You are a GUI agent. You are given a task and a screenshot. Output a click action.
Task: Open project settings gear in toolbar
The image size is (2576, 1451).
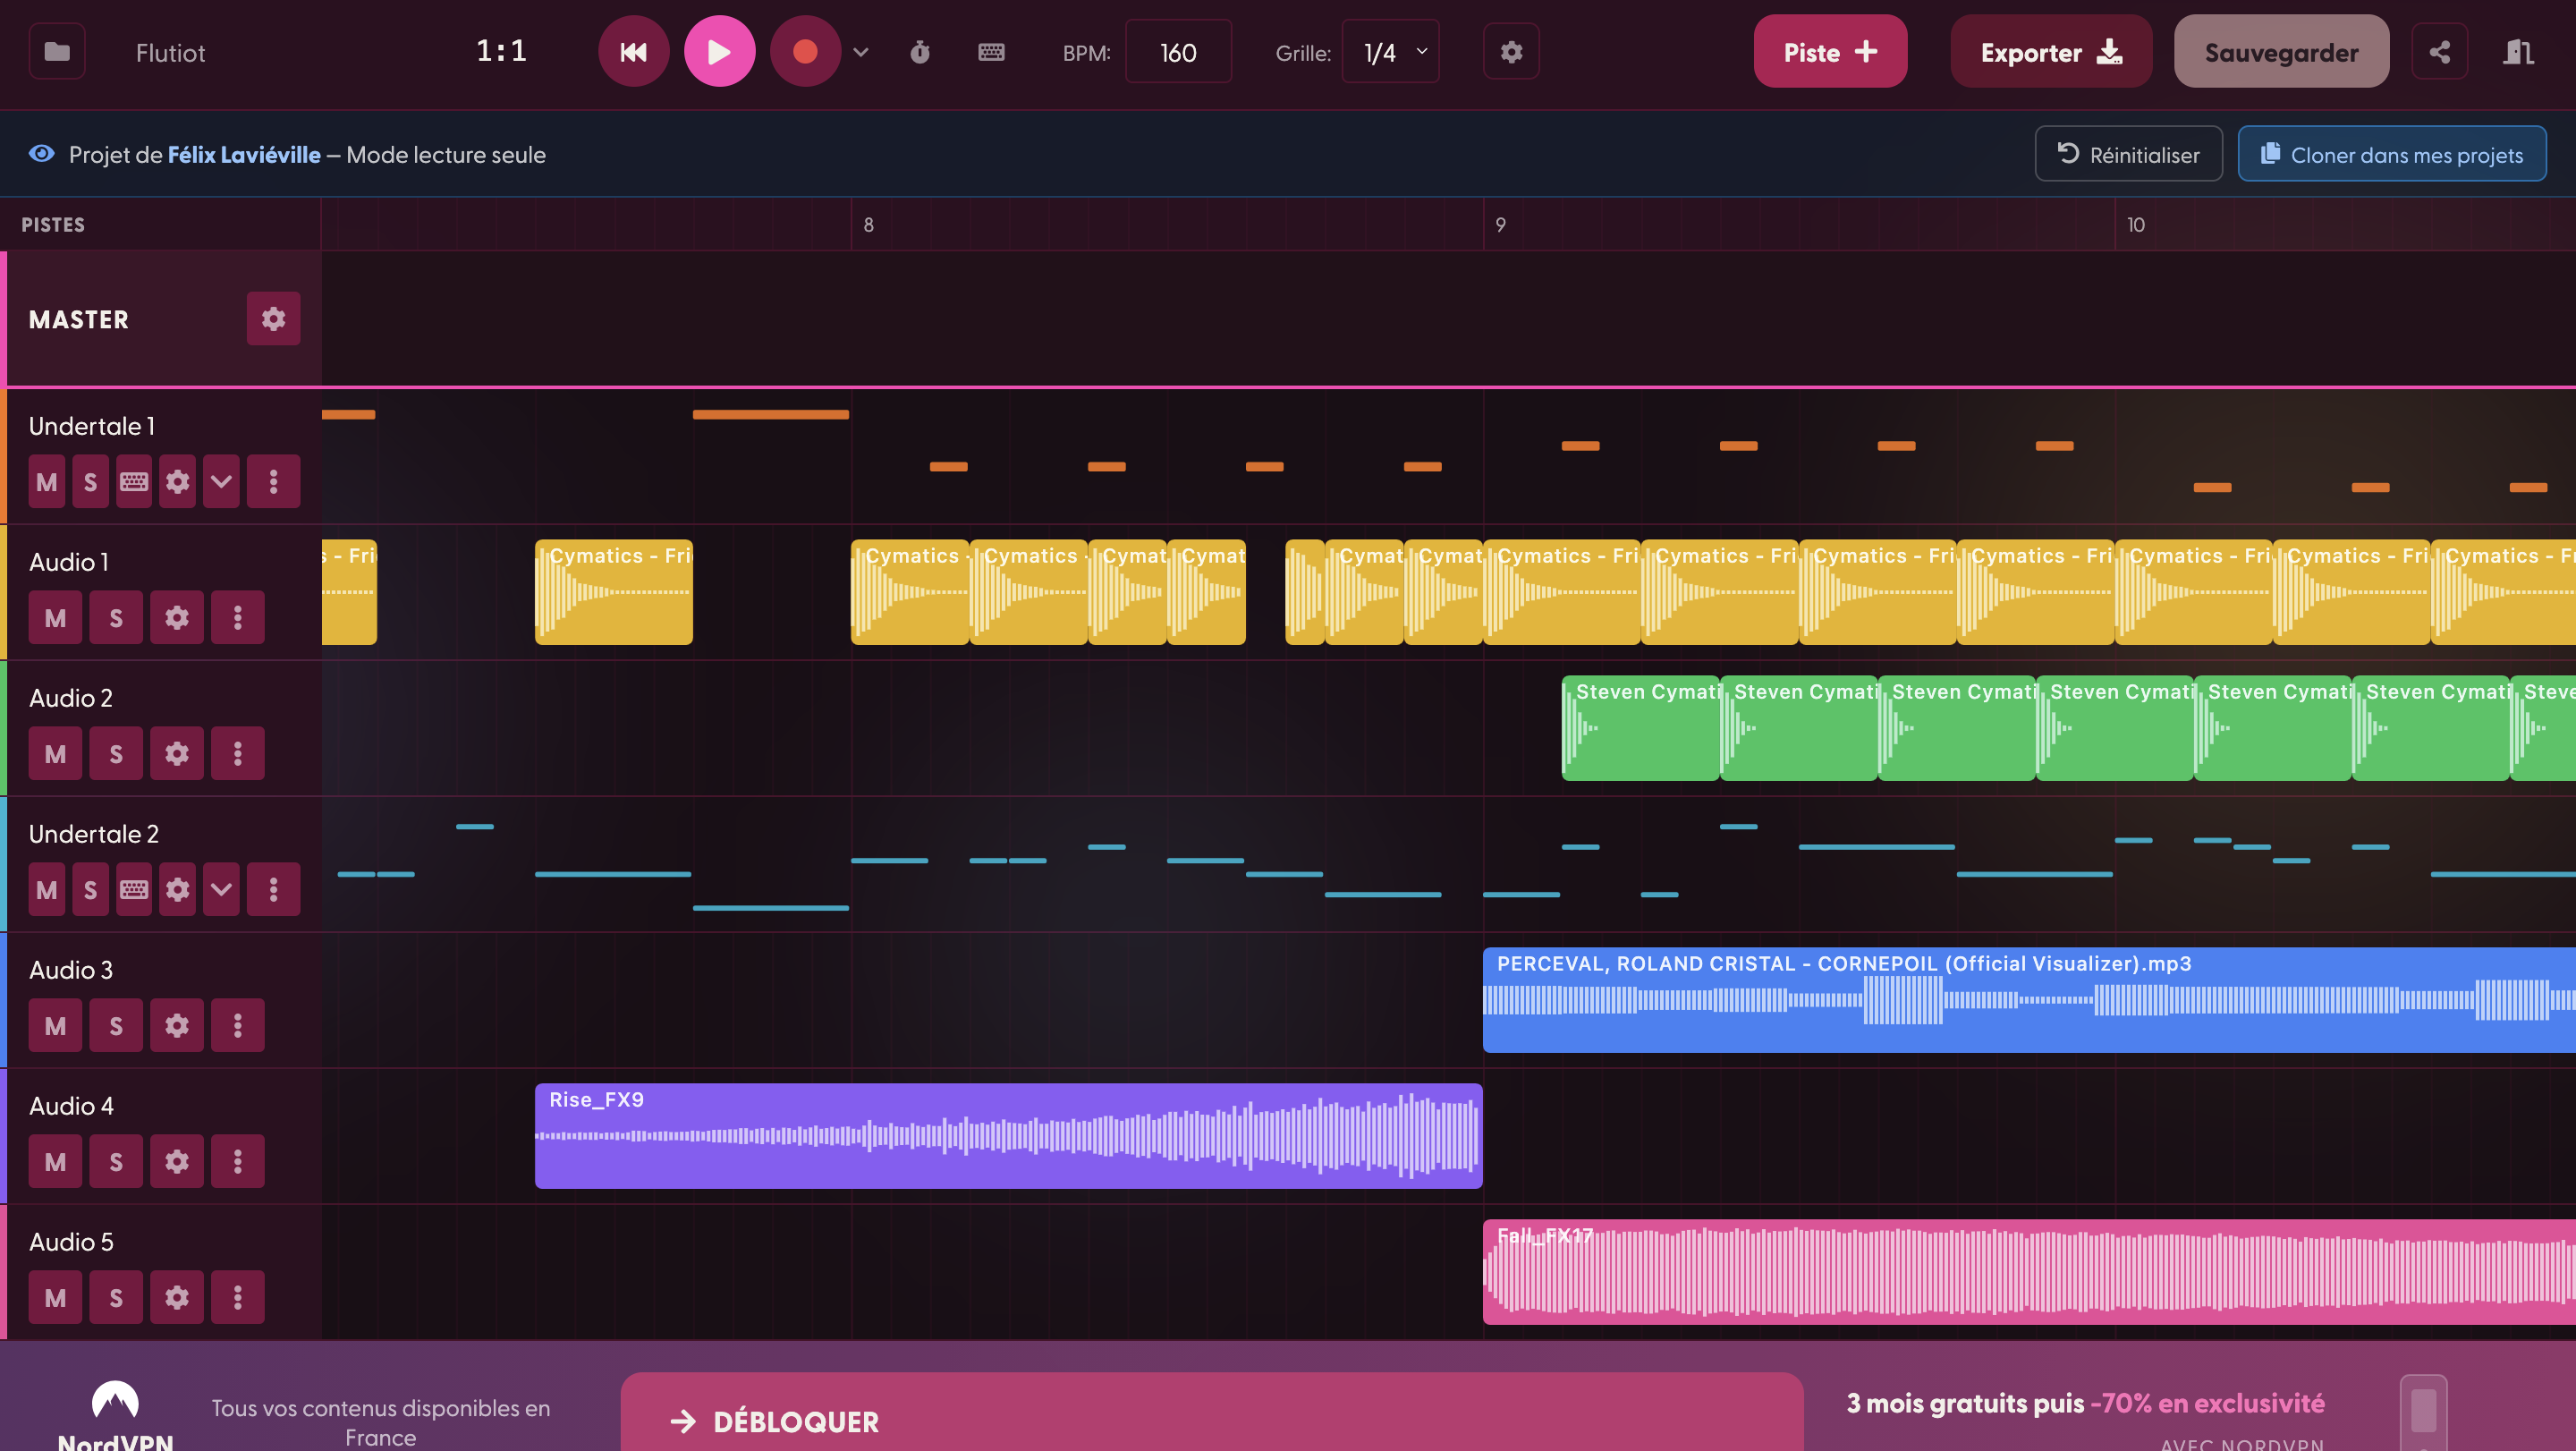[1511, 52]
